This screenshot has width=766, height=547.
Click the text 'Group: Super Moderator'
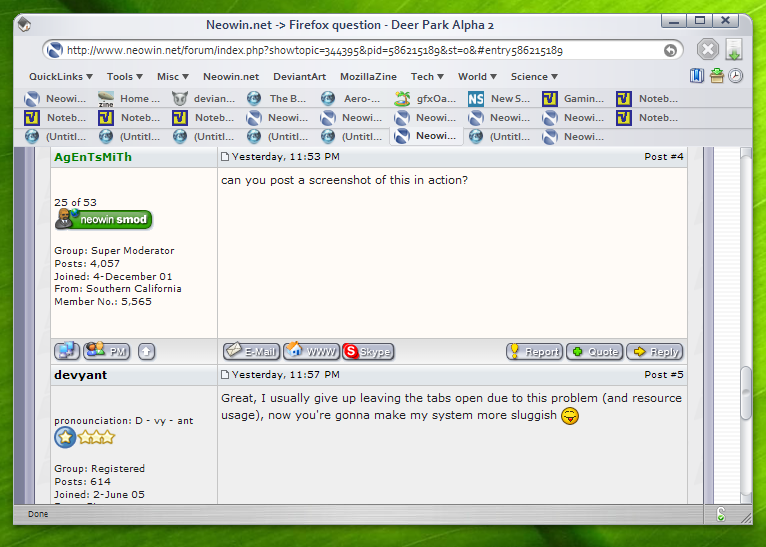114,251
